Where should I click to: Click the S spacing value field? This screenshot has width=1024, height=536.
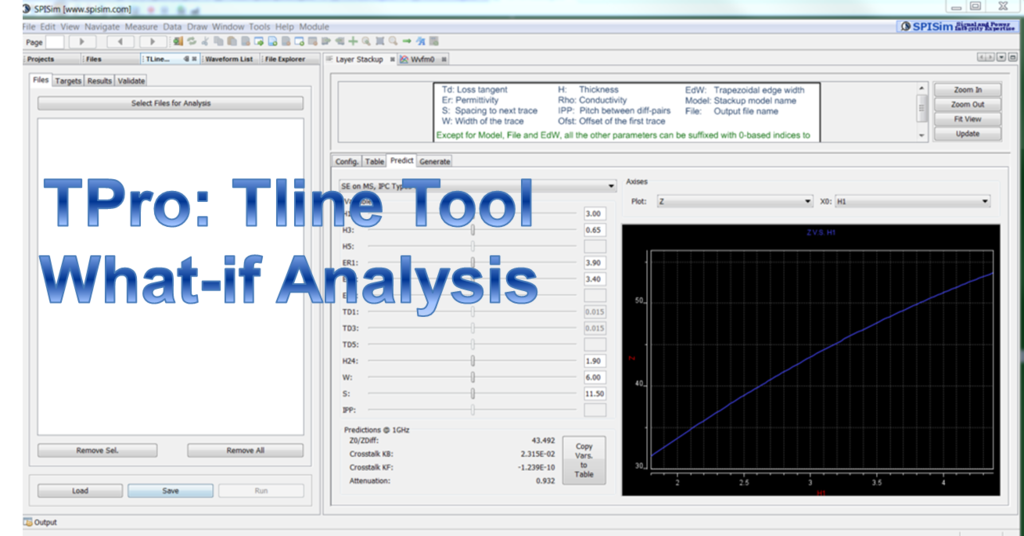(x=594, y=394)
